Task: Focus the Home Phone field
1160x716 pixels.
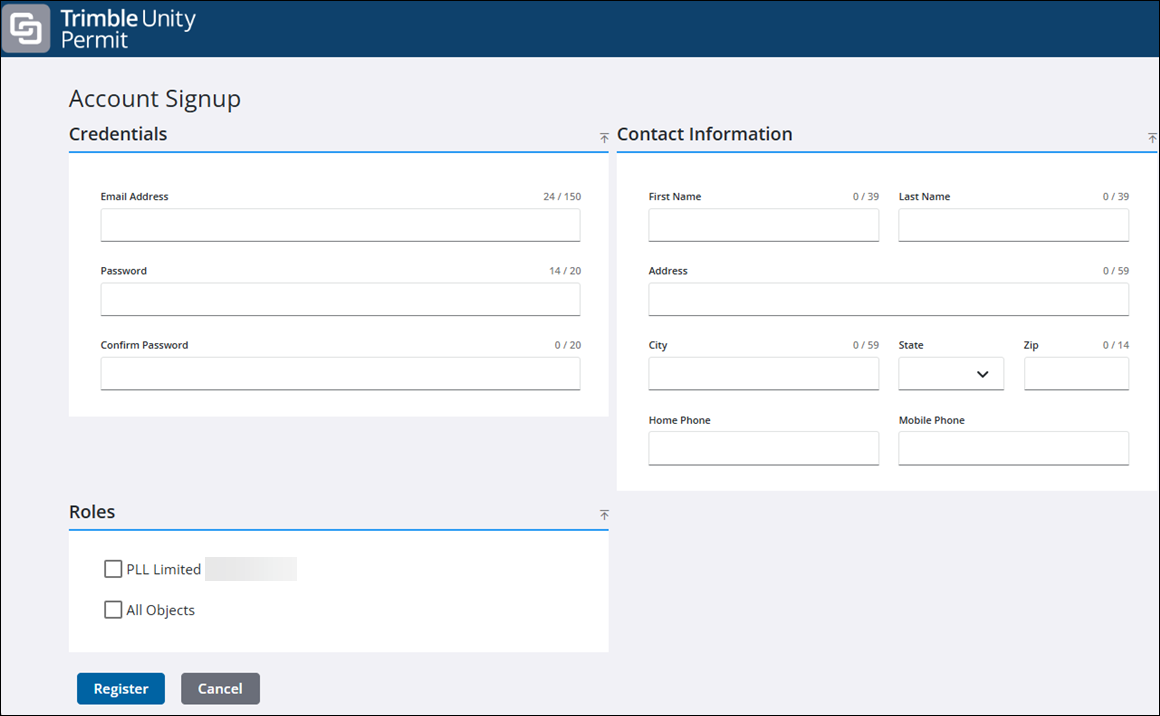Action: pyautogui.click(x=763, y=448)
